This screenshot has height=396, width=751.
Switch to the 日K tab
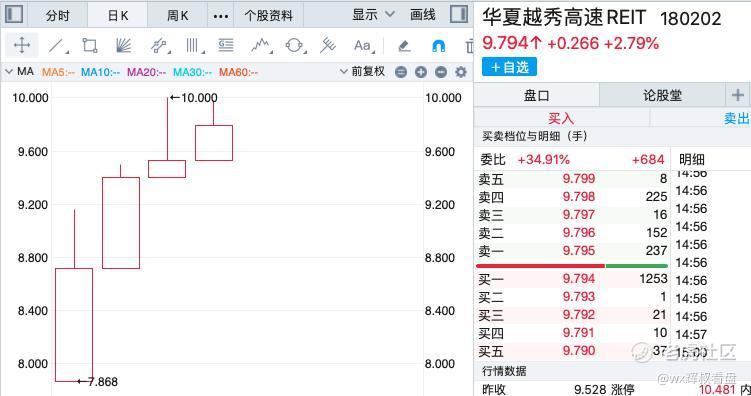point(118,16)
